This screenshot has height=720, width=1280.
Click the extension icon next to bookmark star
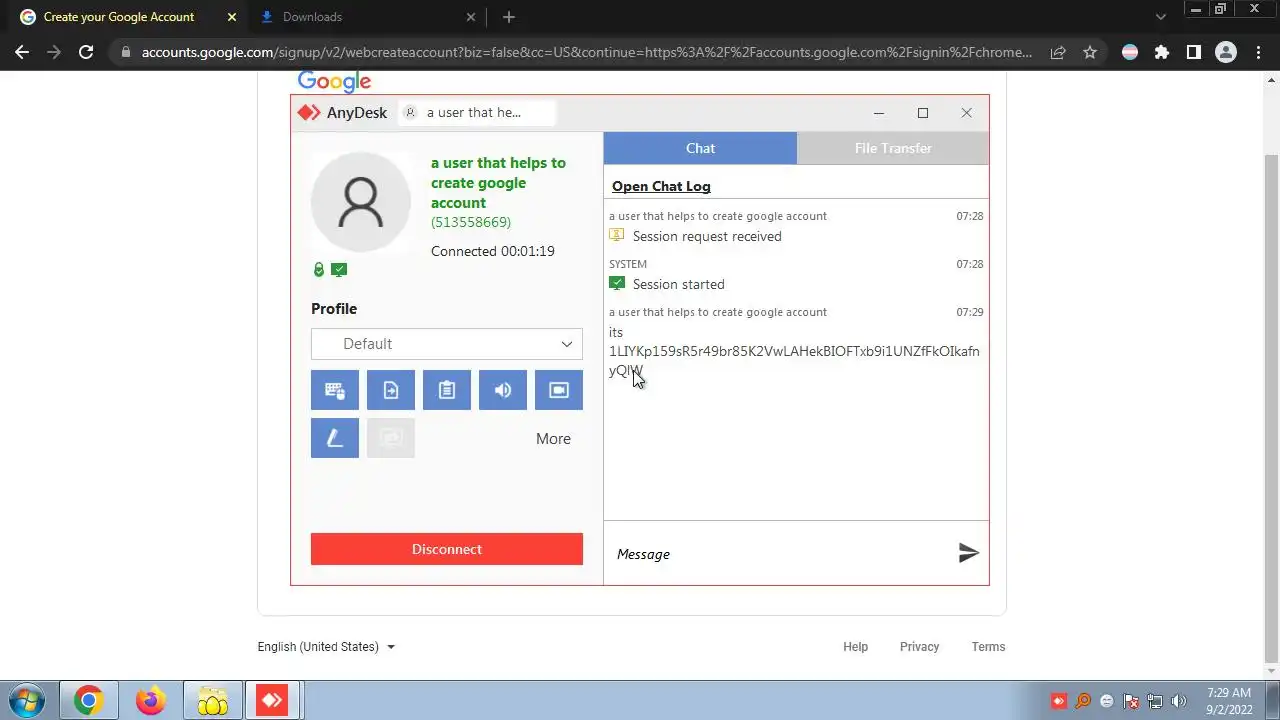tap(1130, 52)
